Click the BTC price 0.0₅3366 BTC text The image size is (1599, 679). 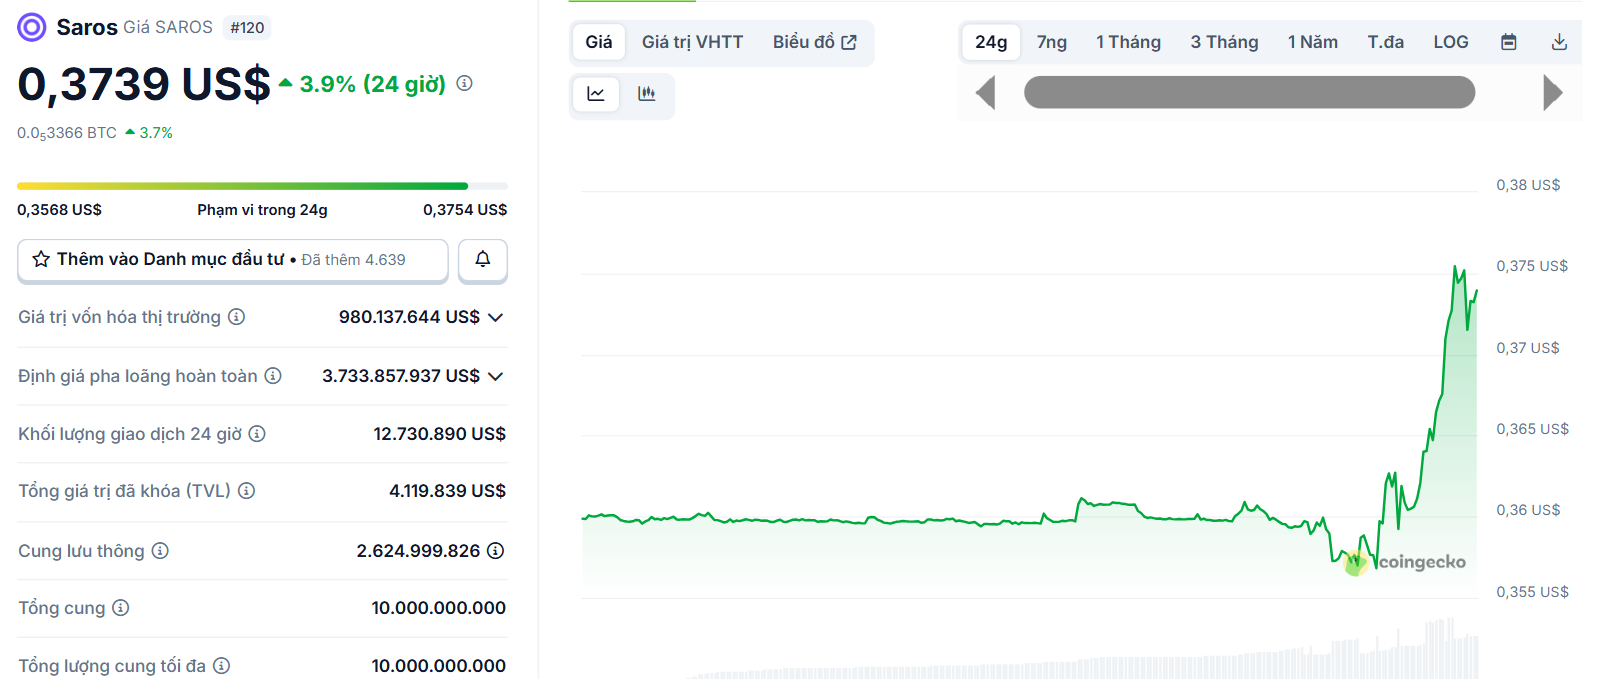coord(67,133)
